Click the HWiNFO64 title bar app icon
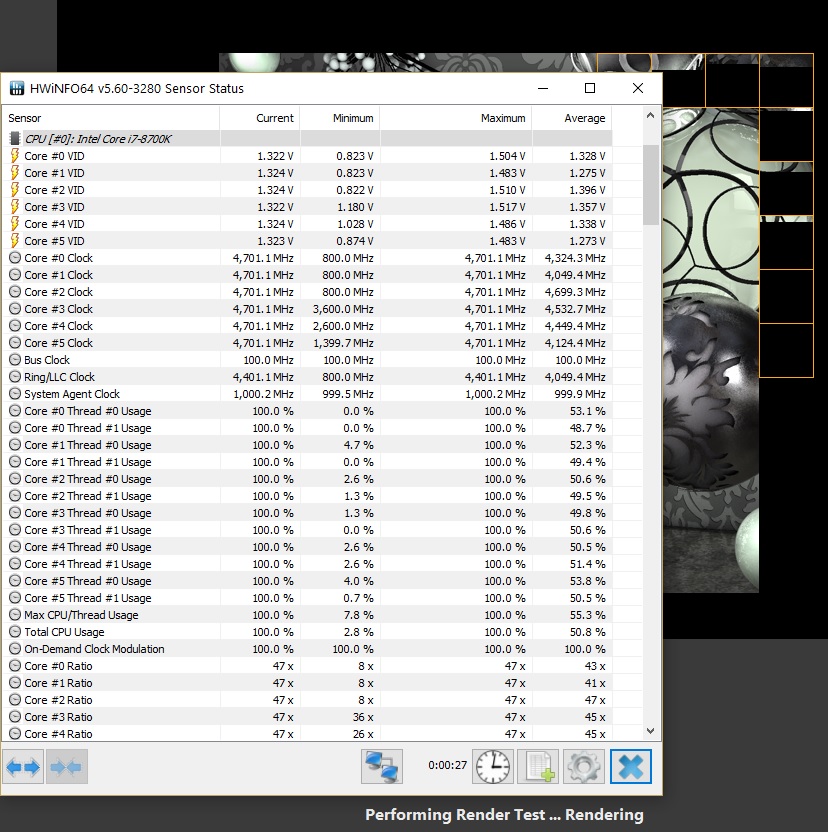This screenshot has width=828, height=832. pos(17,88)
